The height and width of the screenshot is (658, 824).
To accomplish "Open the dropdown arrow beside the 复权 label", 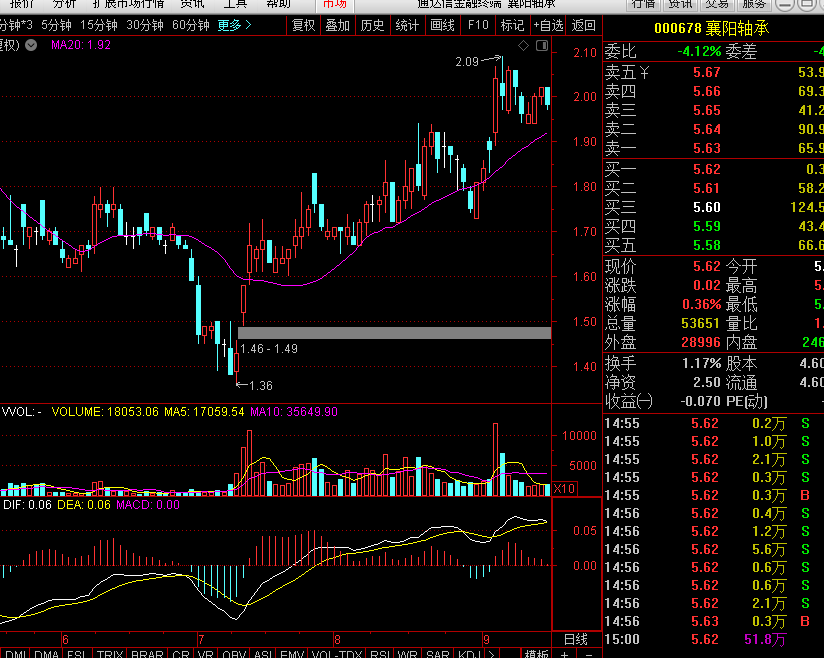I will (31, 45).
